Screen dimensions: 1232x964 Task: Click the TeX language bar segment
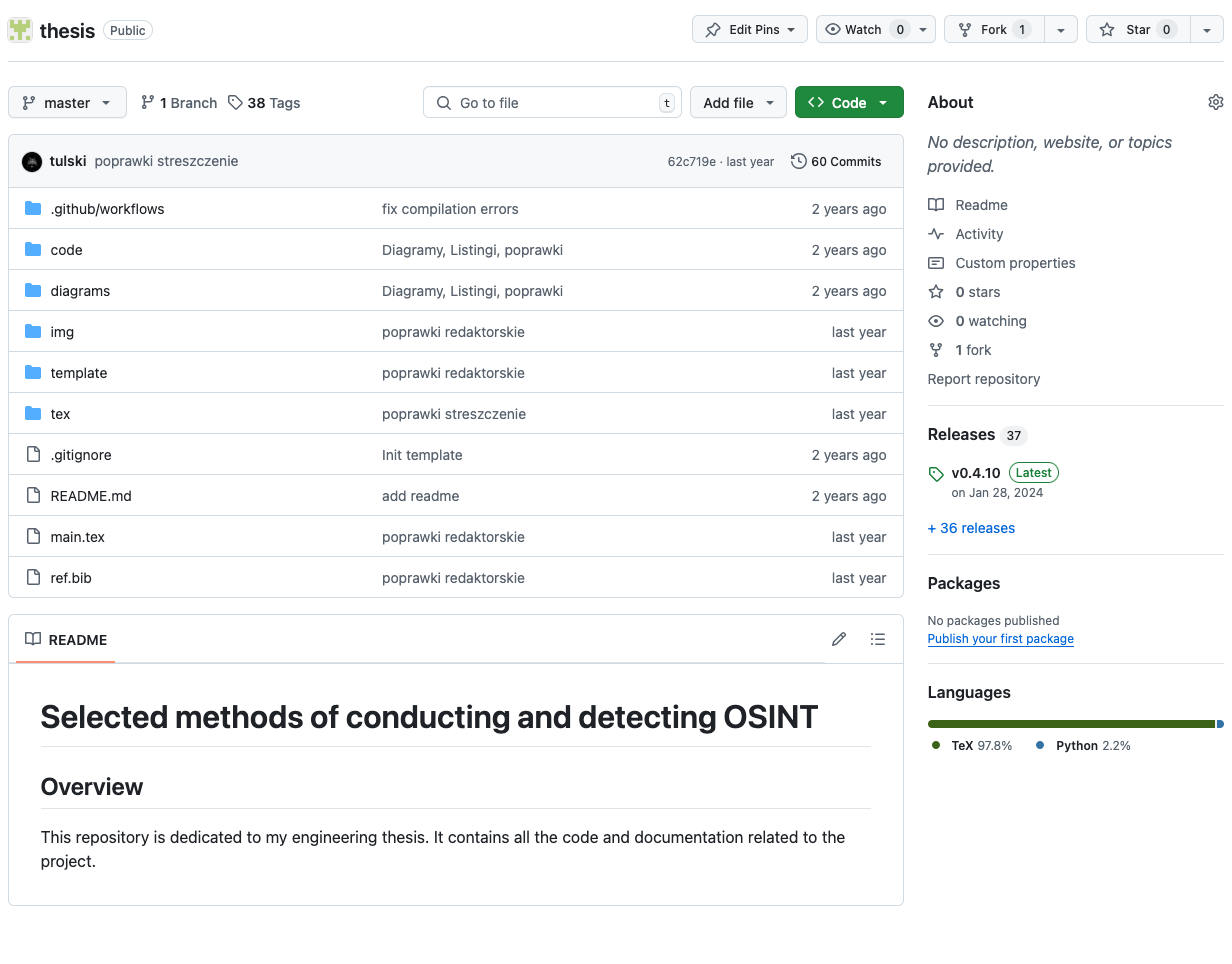[x=1070, y=724]
